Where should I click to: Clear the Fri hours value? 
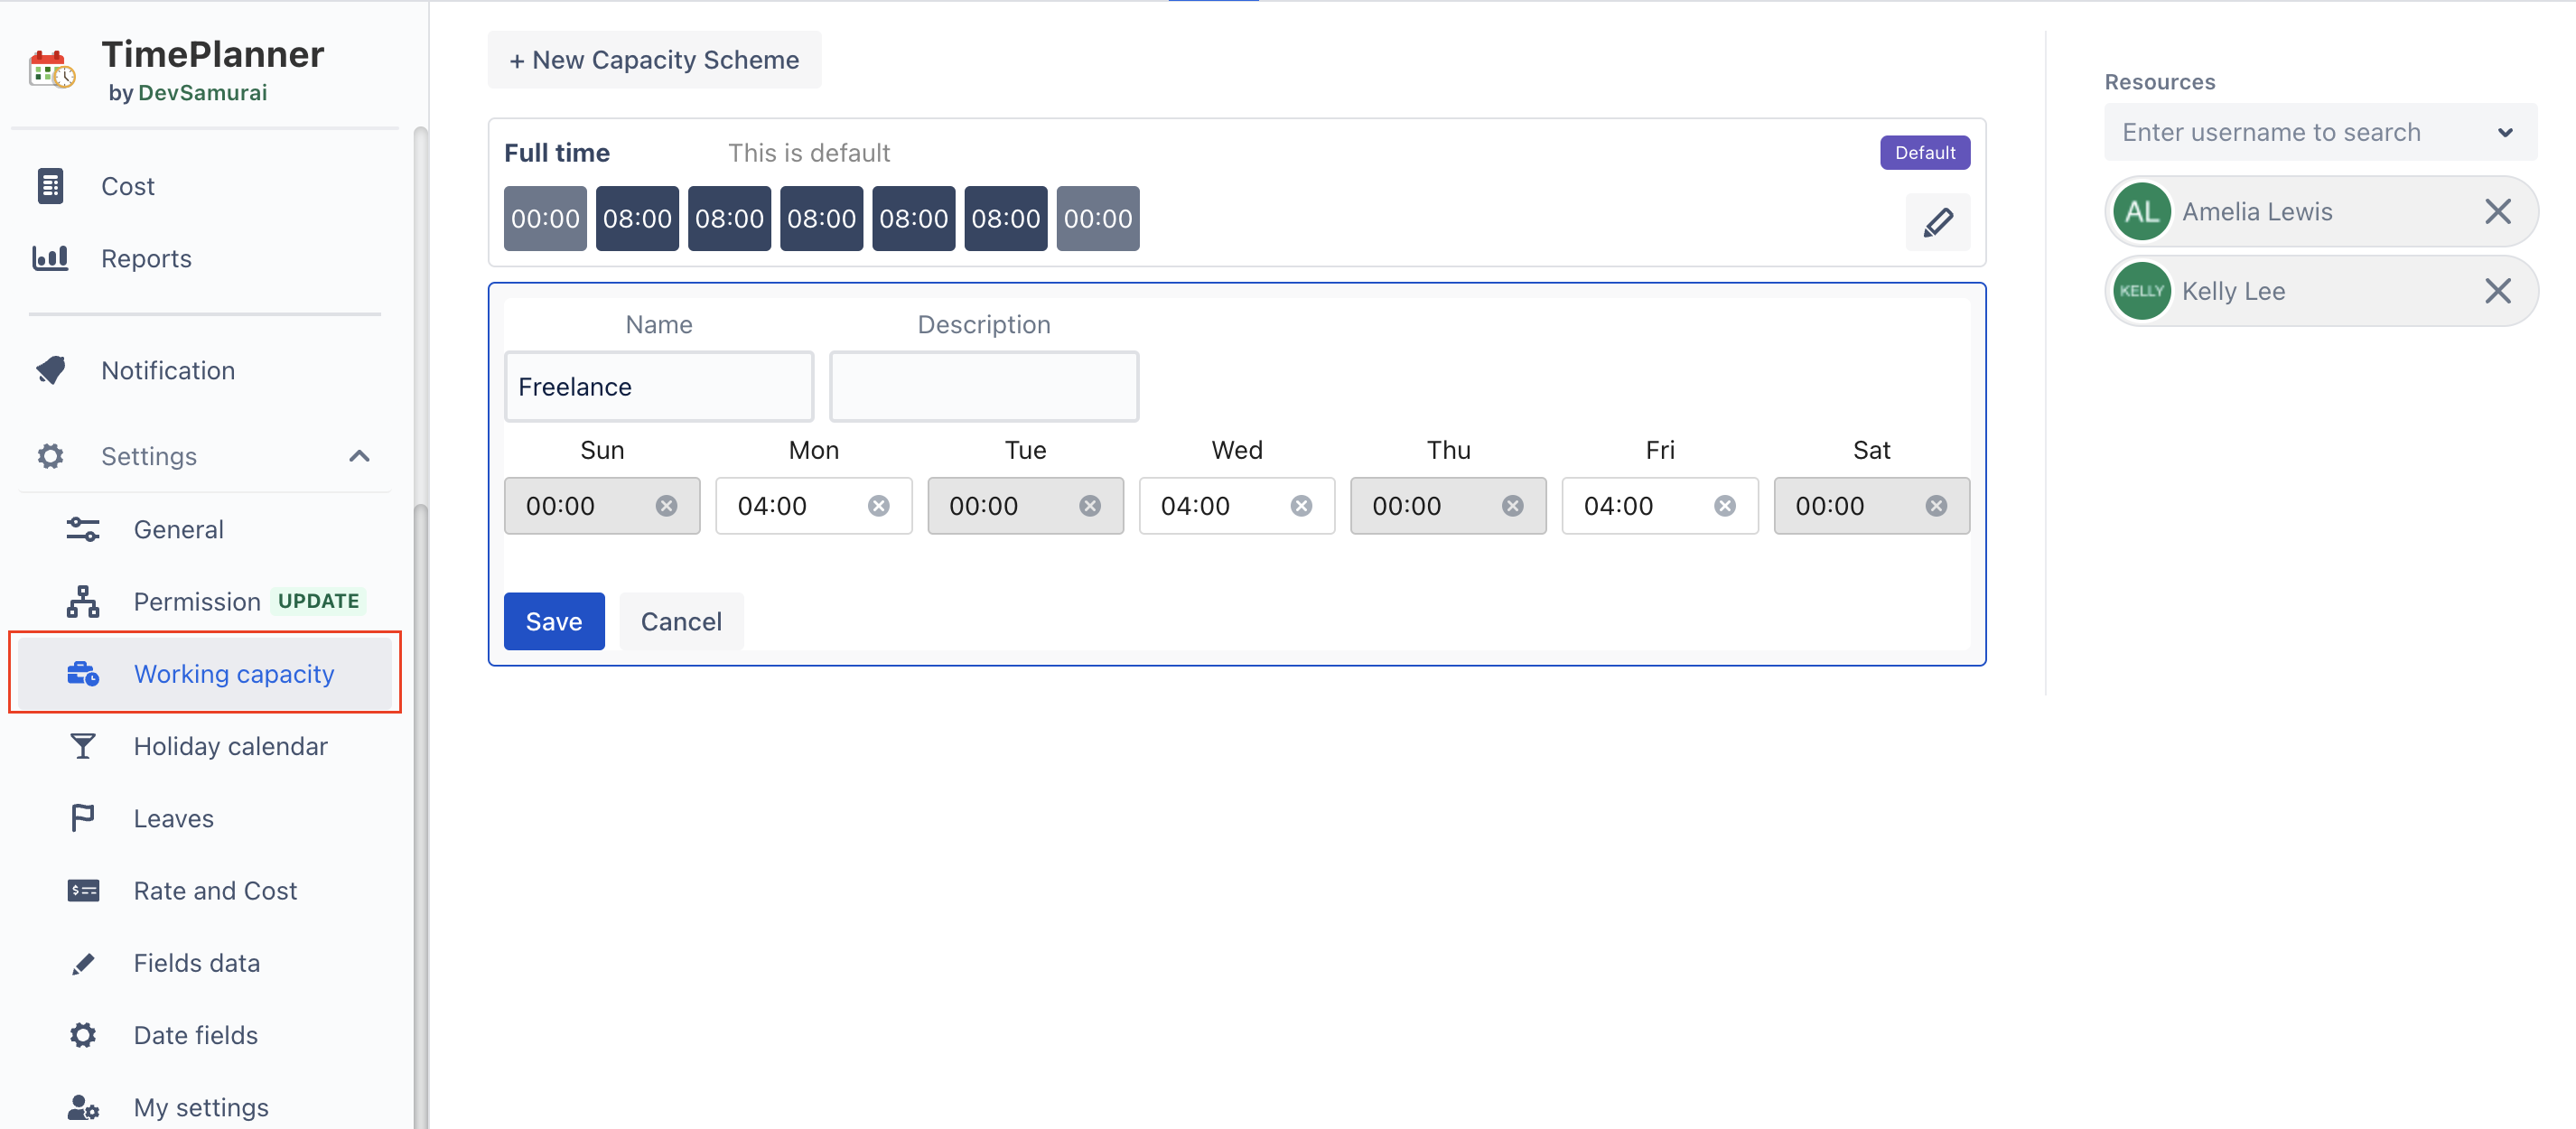(x=1725, y=506)
